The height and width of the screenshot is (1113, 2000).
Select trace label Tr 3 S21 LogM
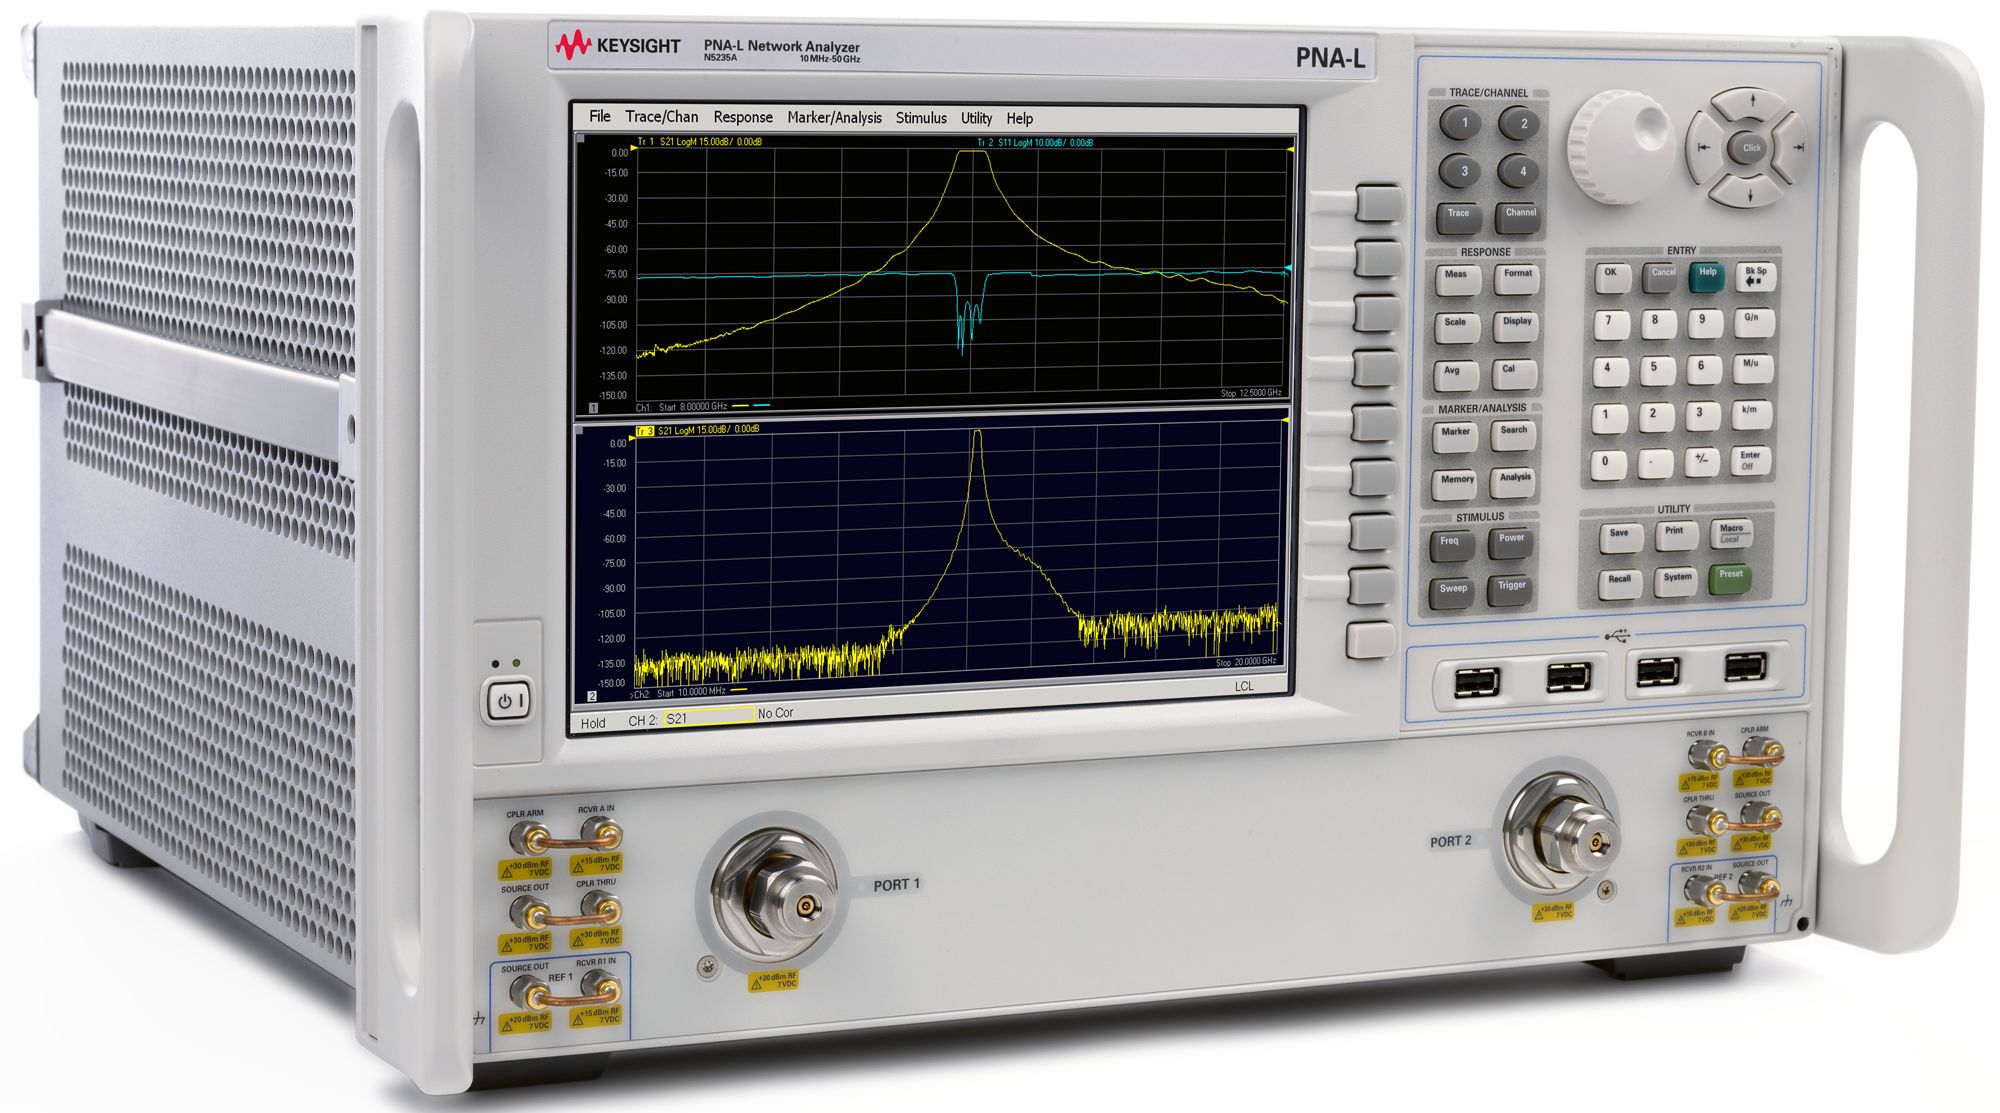[697, 430]
